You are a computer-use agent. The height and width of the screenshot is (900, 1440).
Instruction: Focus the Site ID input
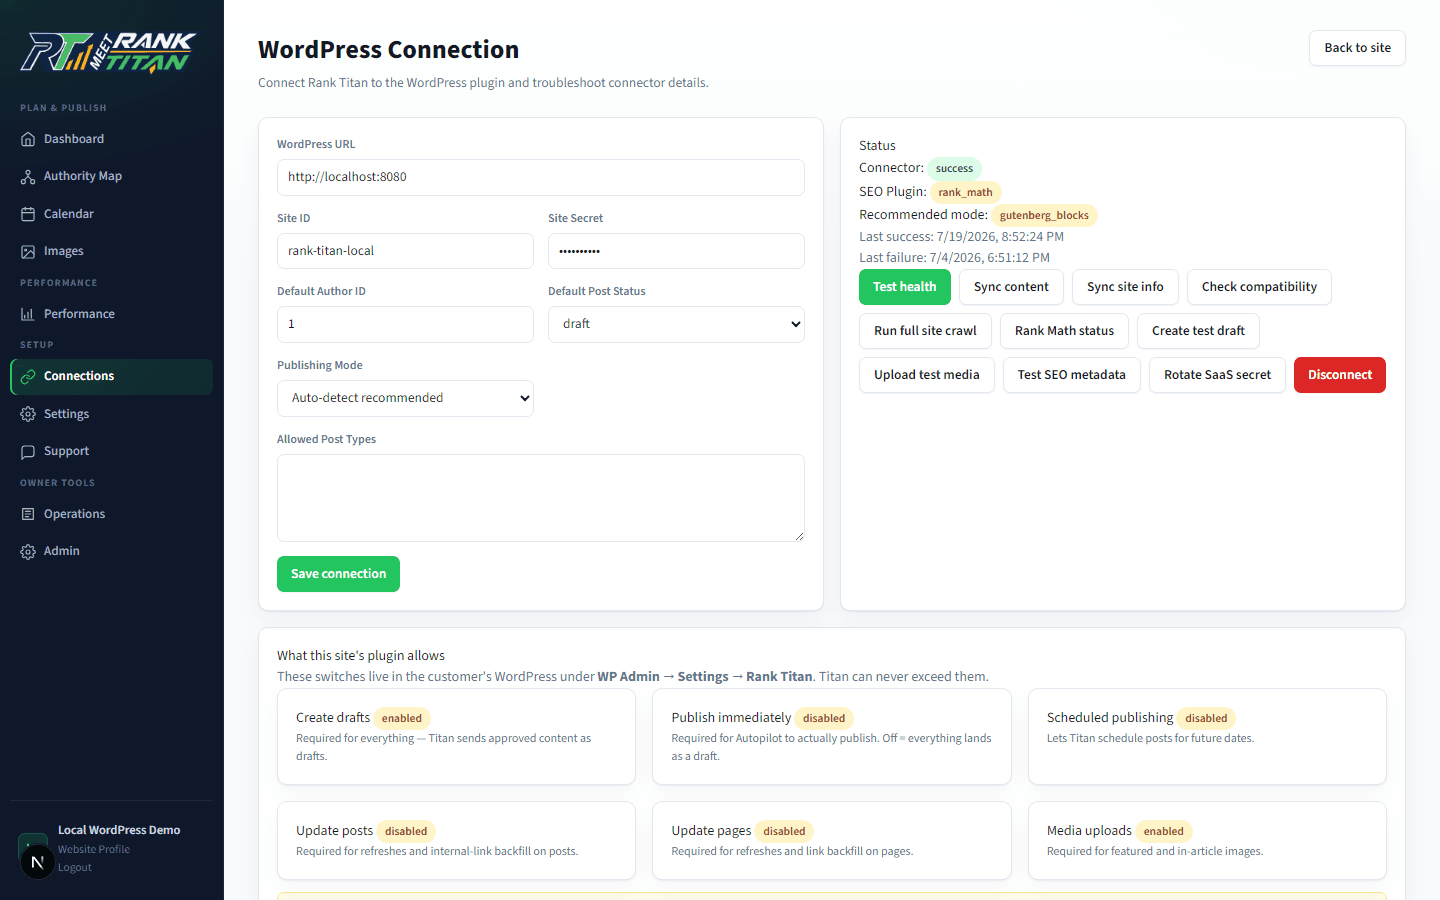pyautogui.click(x=405, y=251)
